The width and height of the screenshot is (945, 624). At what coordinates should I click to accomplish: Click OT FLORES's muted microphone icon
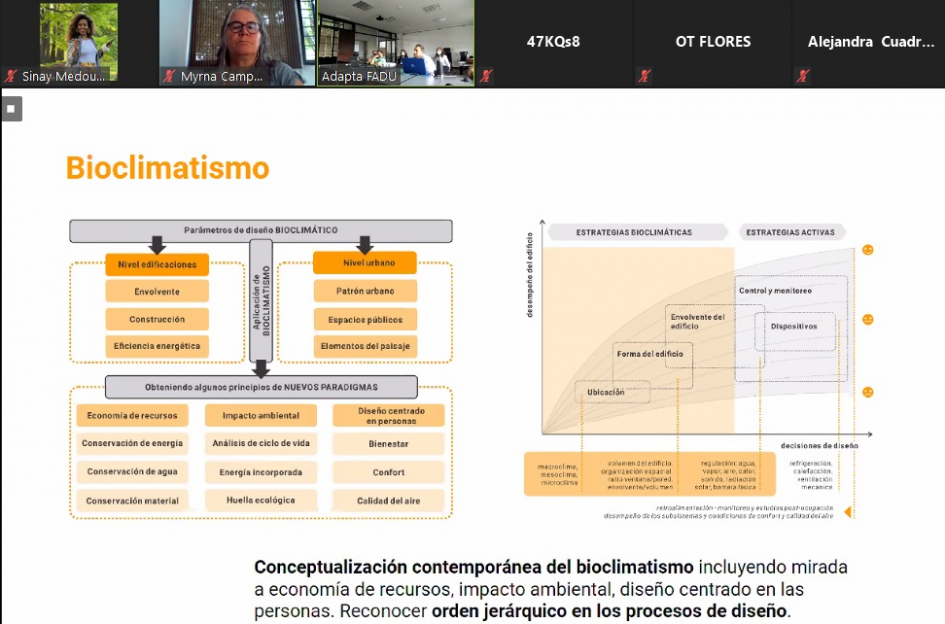[x=644, y=76]
